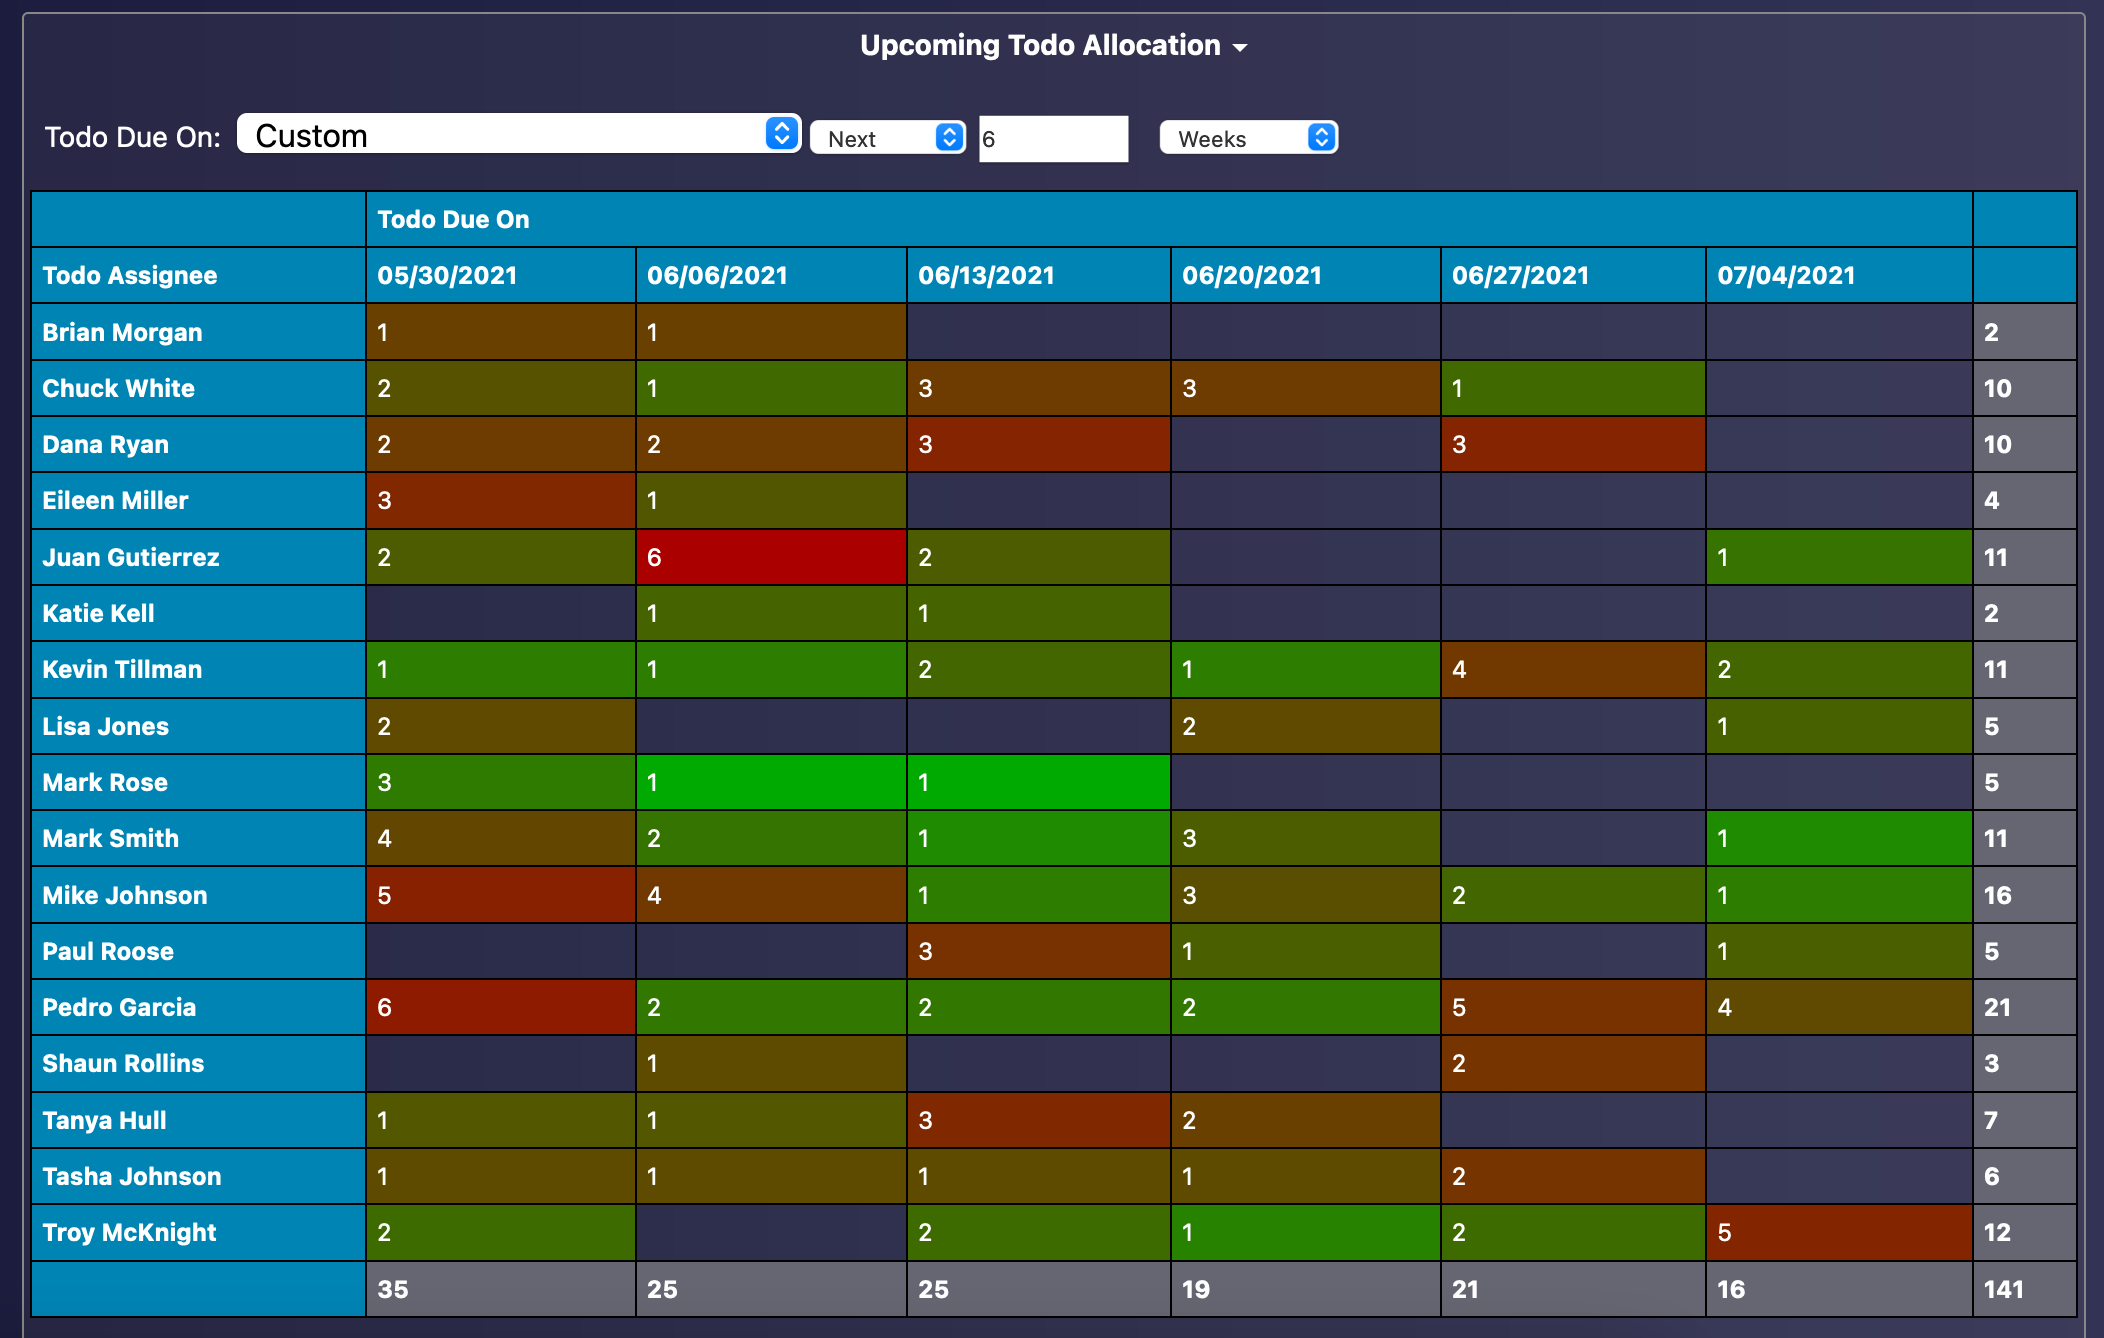Click Pedro Garcia's row total of 21
Screen dimensions: 2104x1338
pyautogui.click(x=2025, y=1007)
